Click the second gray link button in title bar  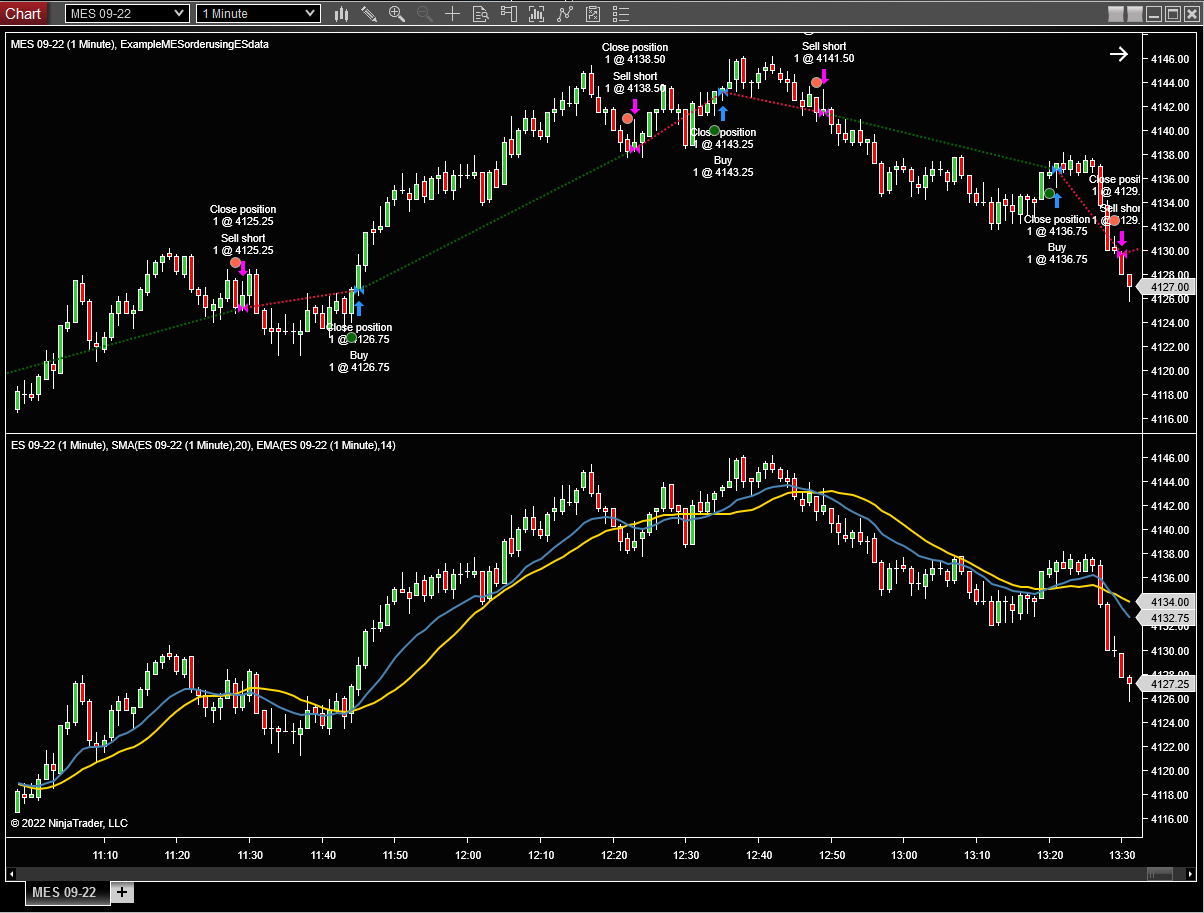point(1134,14)
